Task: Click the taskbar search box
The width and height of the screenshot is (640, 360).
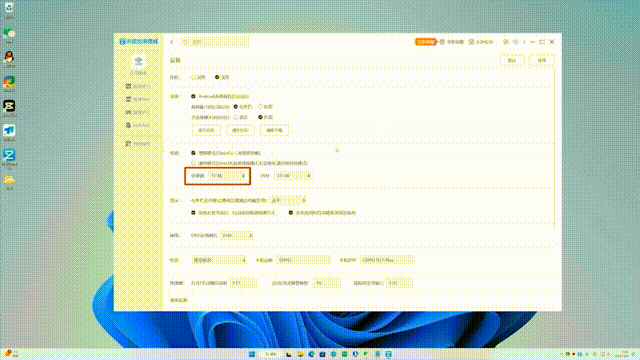Action: pyautogui.click(x=271, y=354)
